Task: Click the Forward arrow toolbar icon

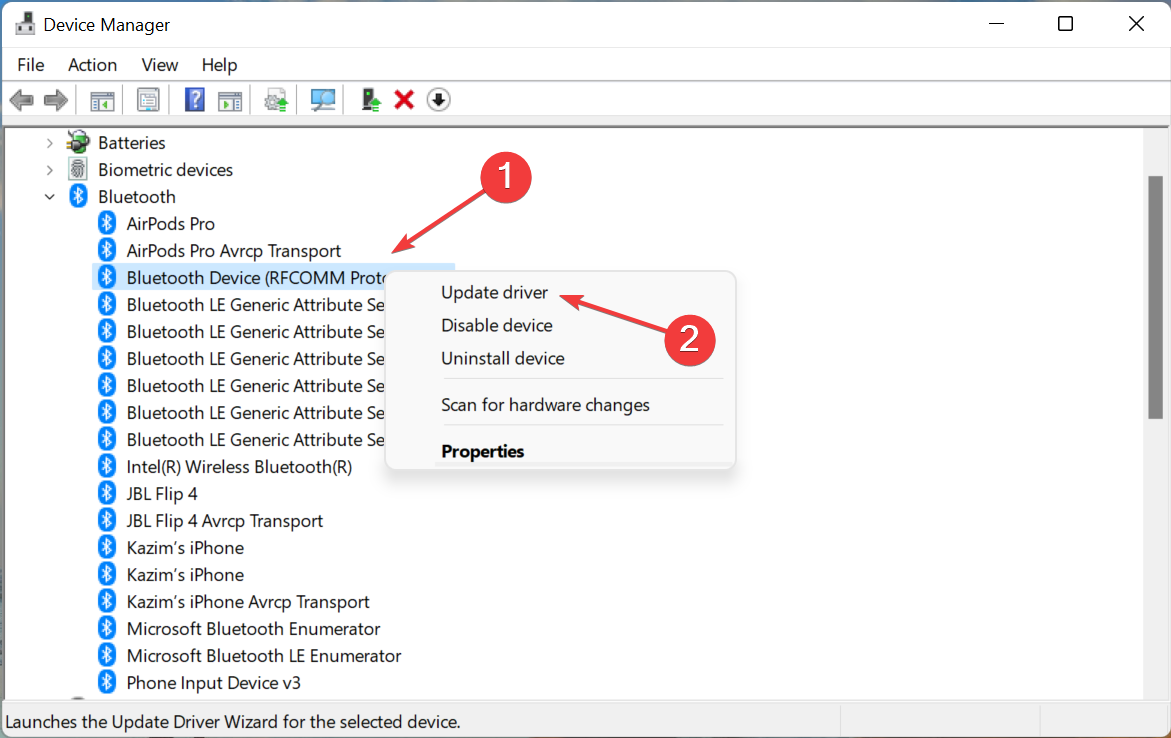Action: coord(56,99)
